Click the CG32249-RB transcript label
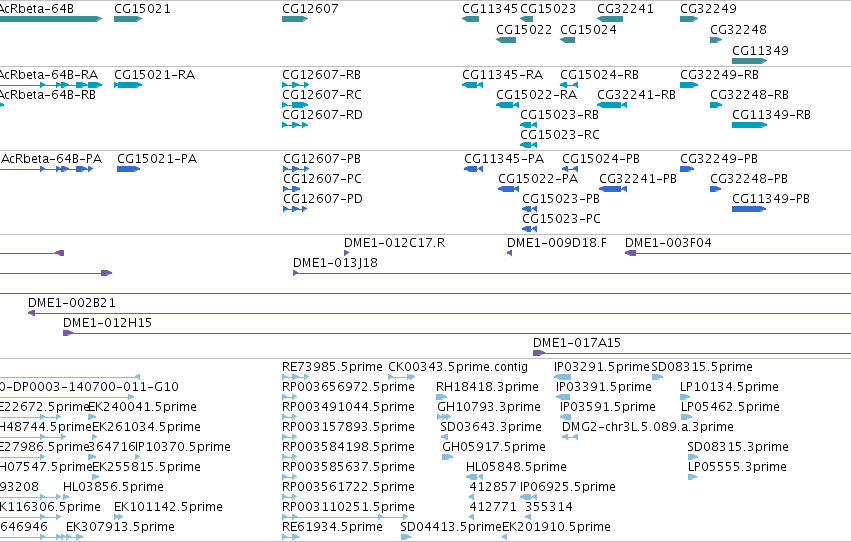 coord(719,74)
